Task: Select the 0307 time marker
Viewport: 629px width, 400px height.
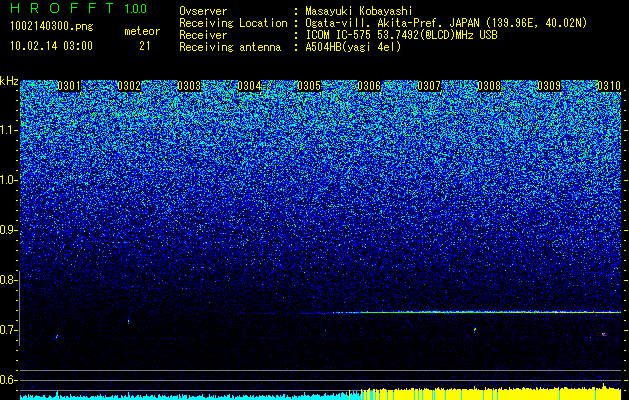Action: point(429,86)
